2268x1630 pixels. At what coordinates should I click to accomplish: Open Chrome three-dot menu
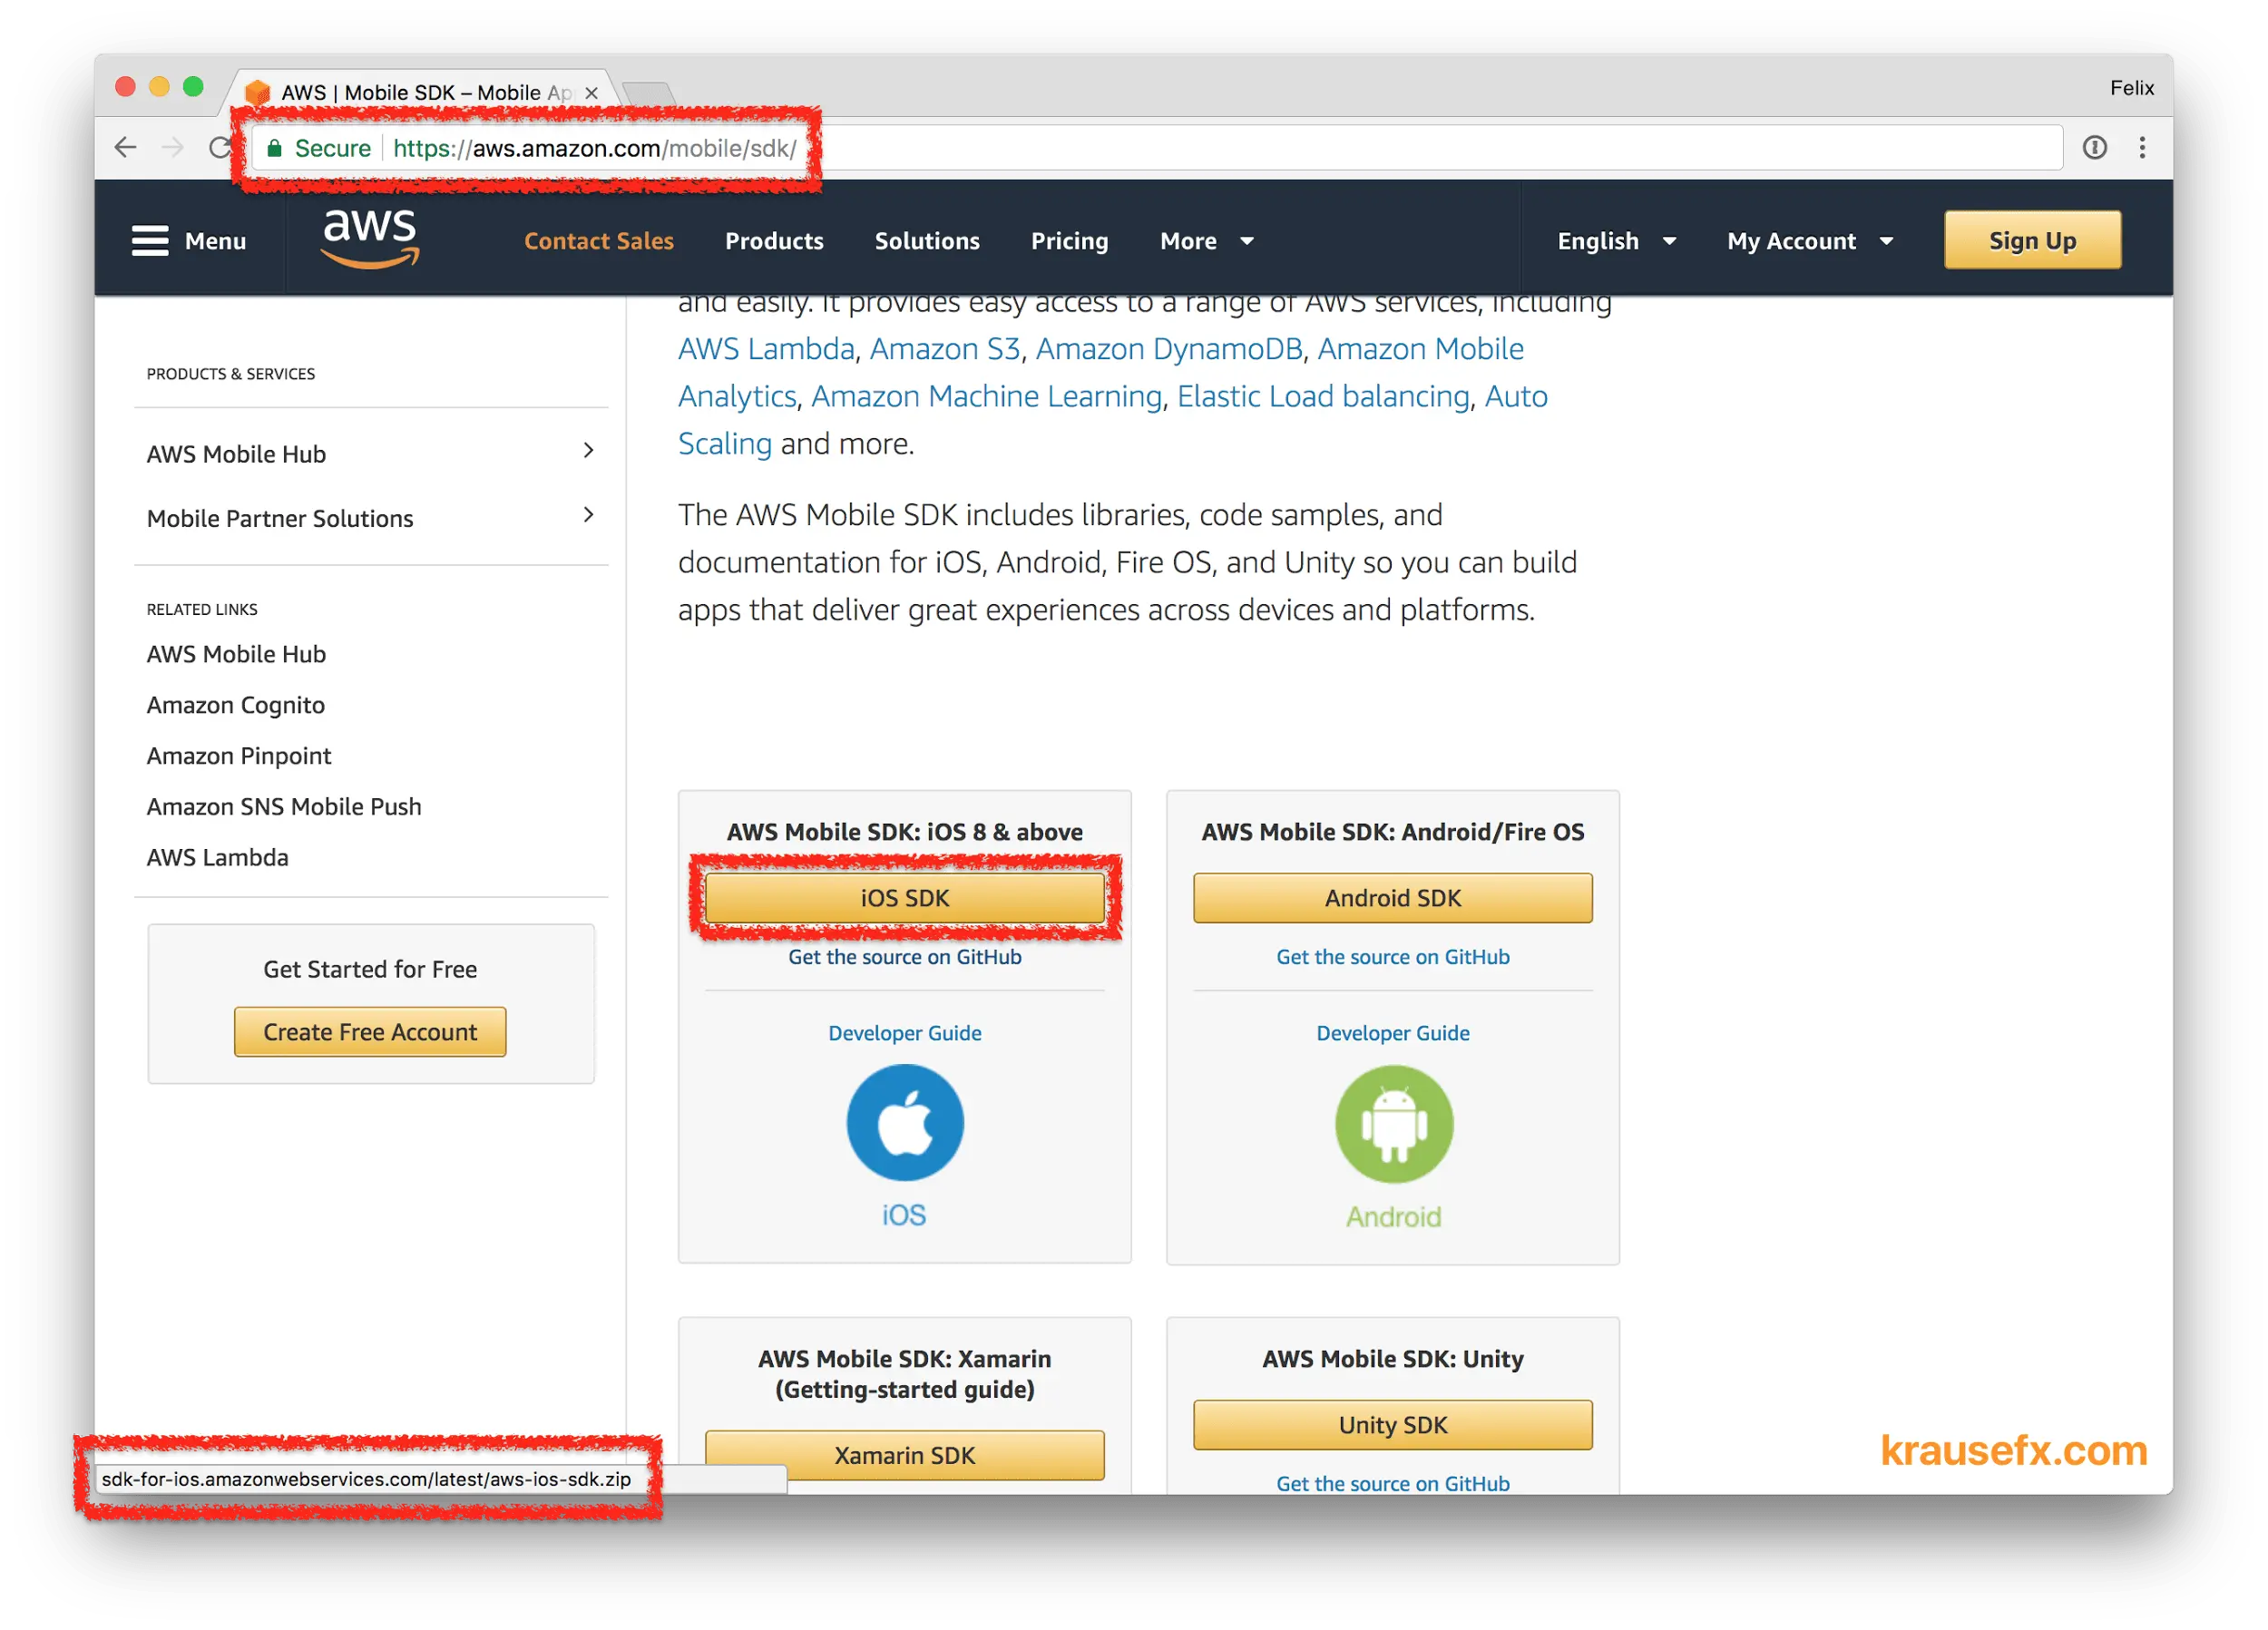pyautogui.click(x=2141, y=148)
